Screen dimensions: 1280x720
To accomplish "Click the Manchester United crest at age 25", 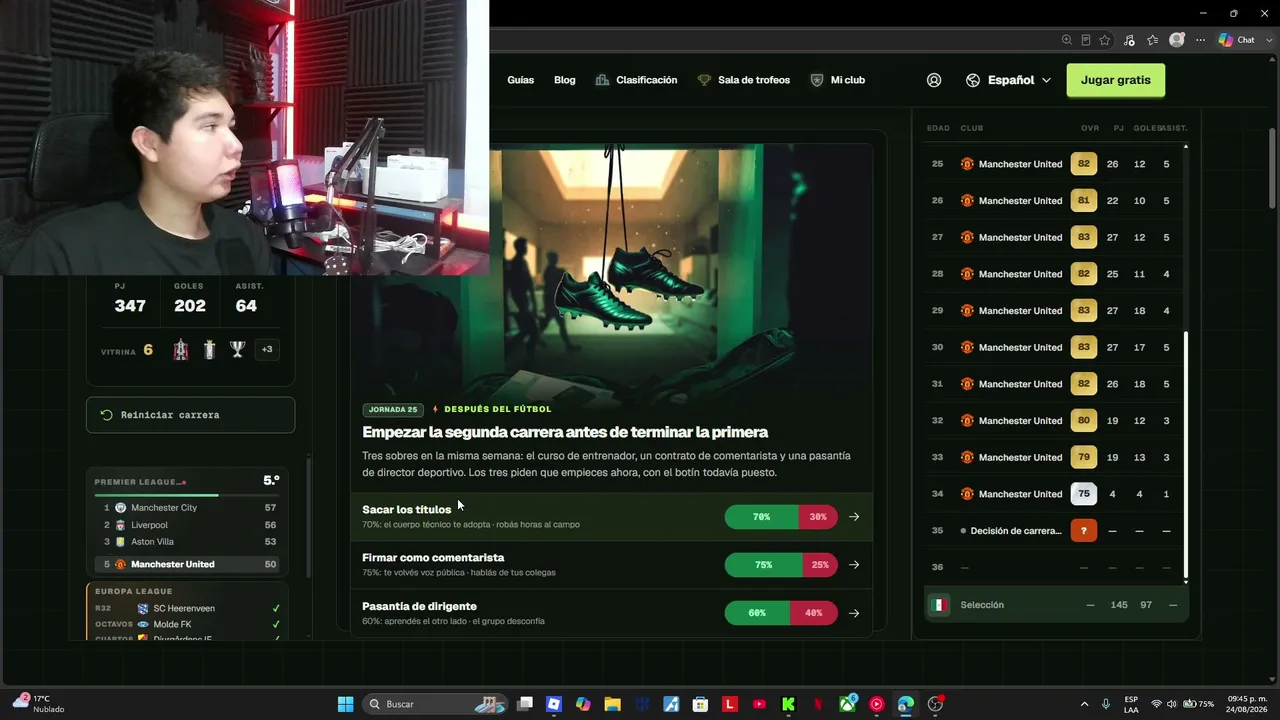I will tap(967, 164).
